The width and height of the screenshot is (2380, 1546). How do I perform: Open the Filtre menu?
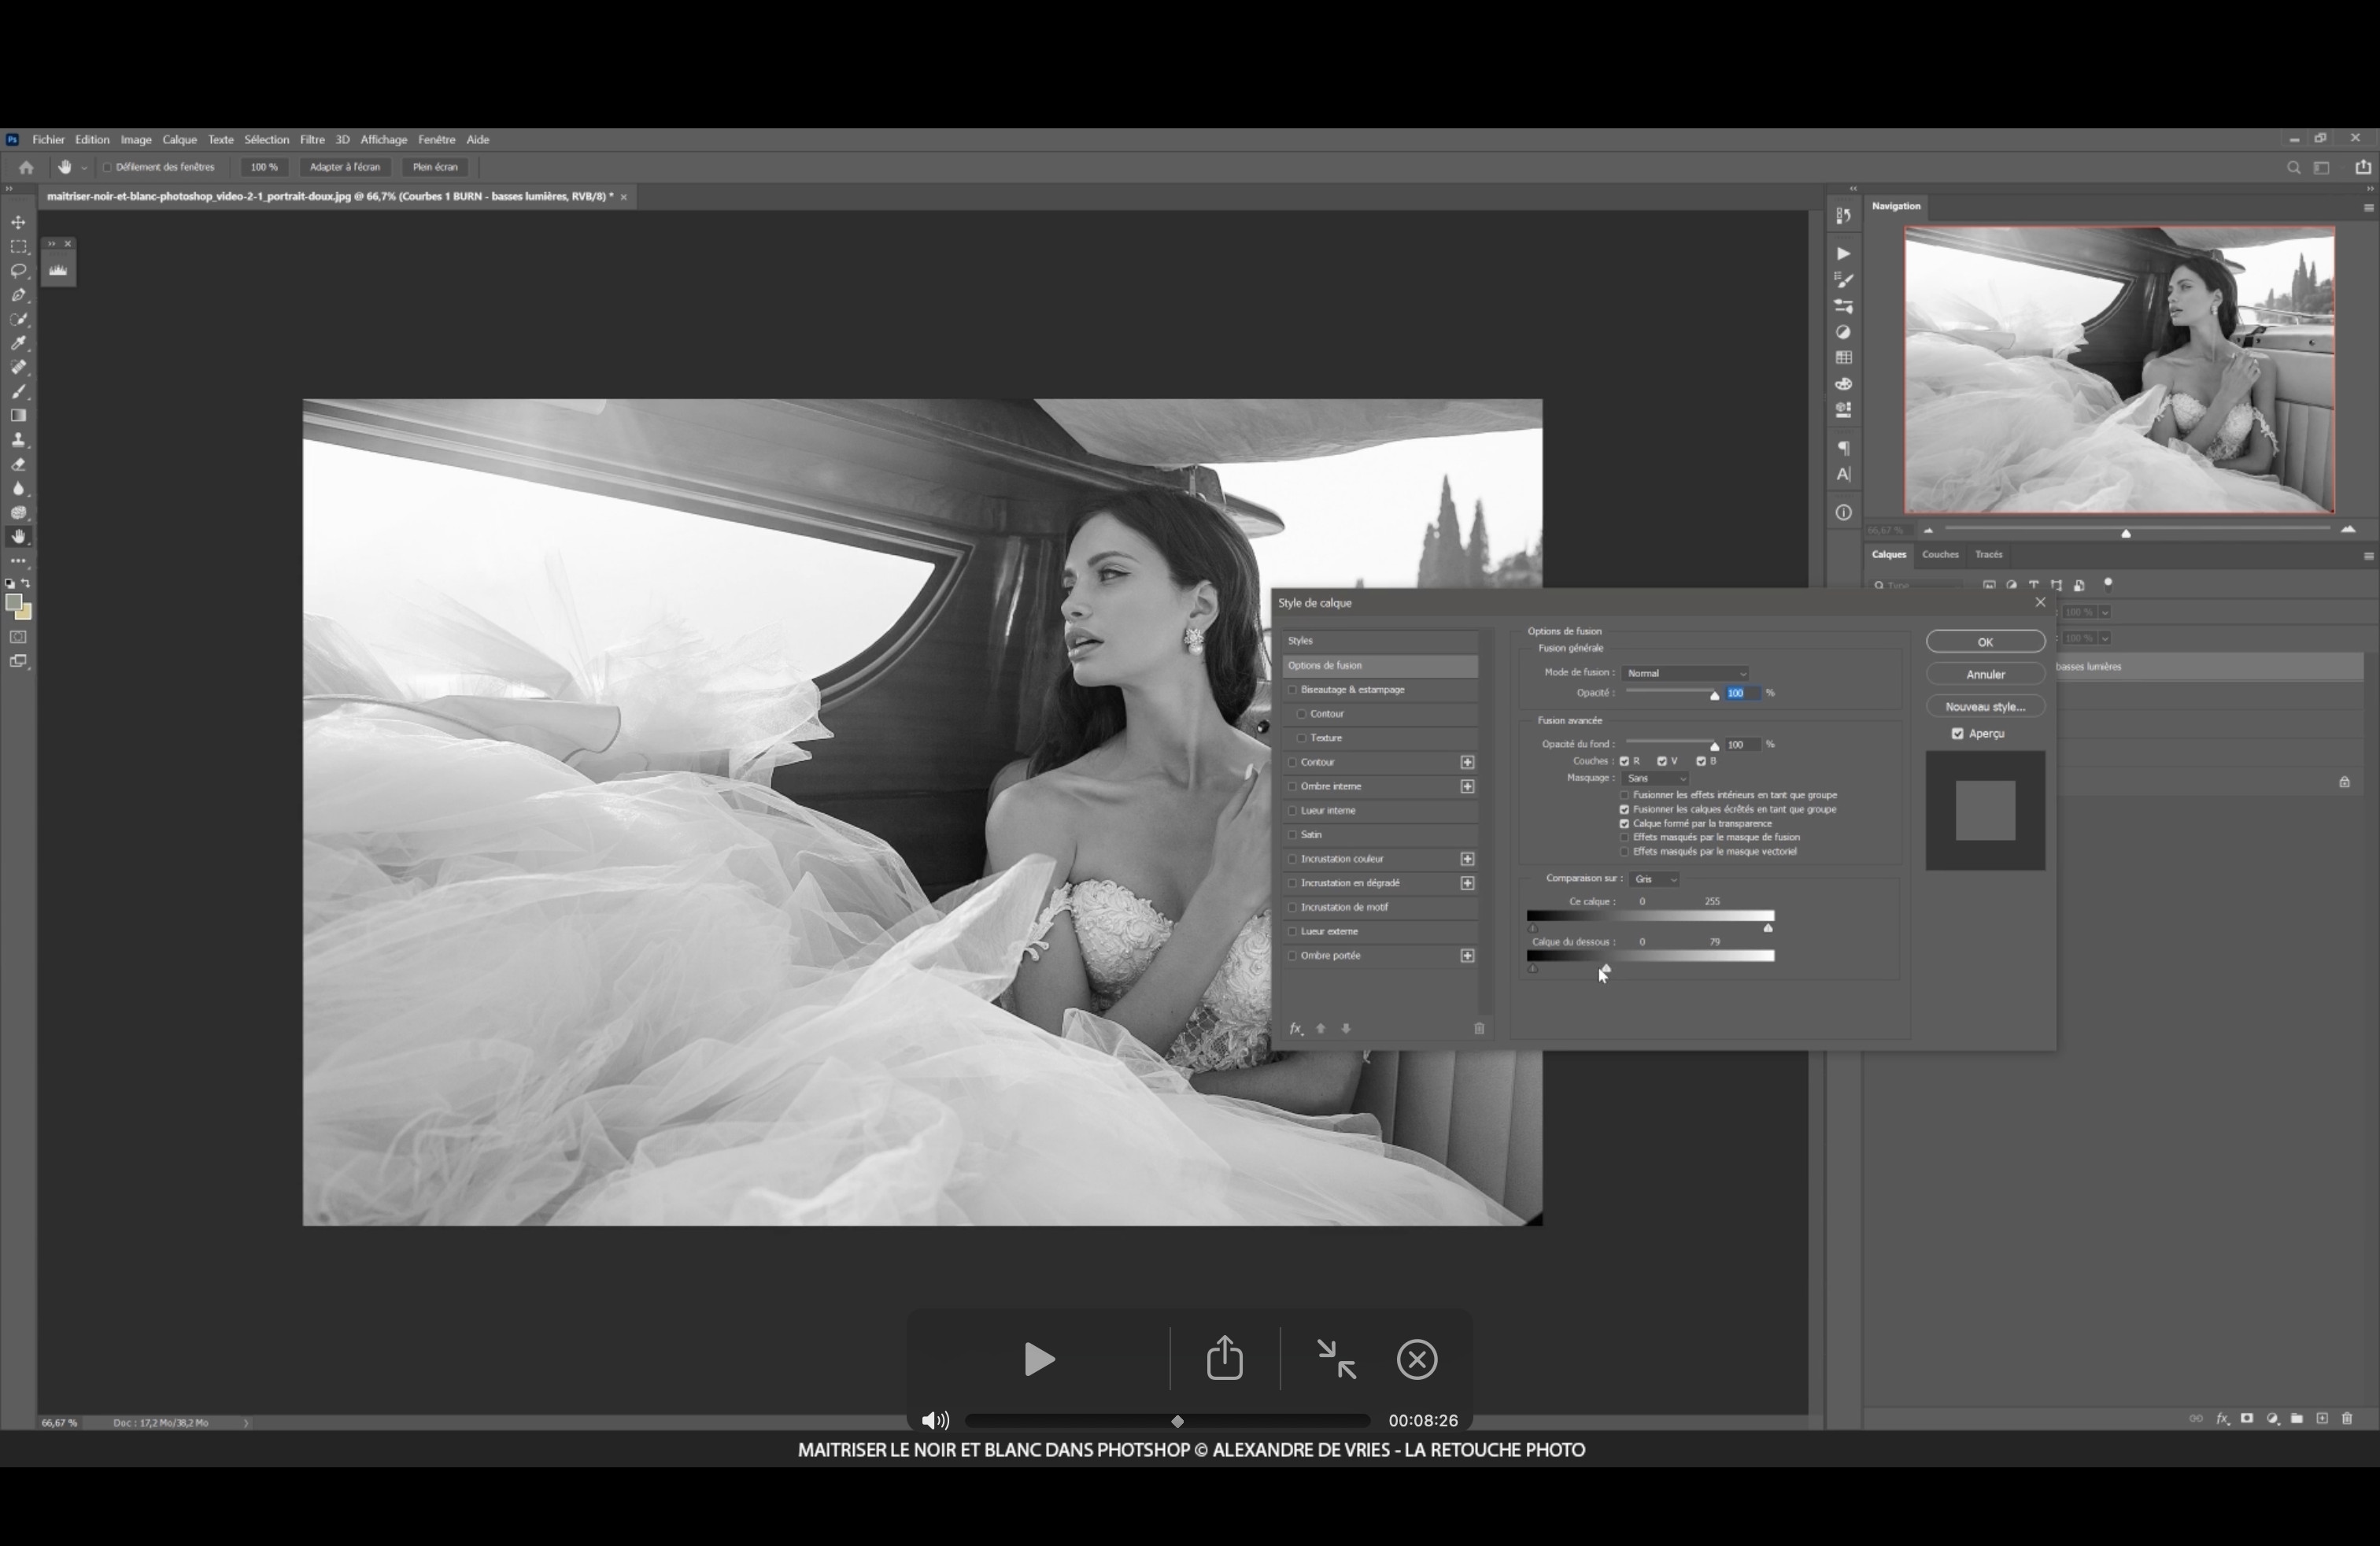[312, 140]
